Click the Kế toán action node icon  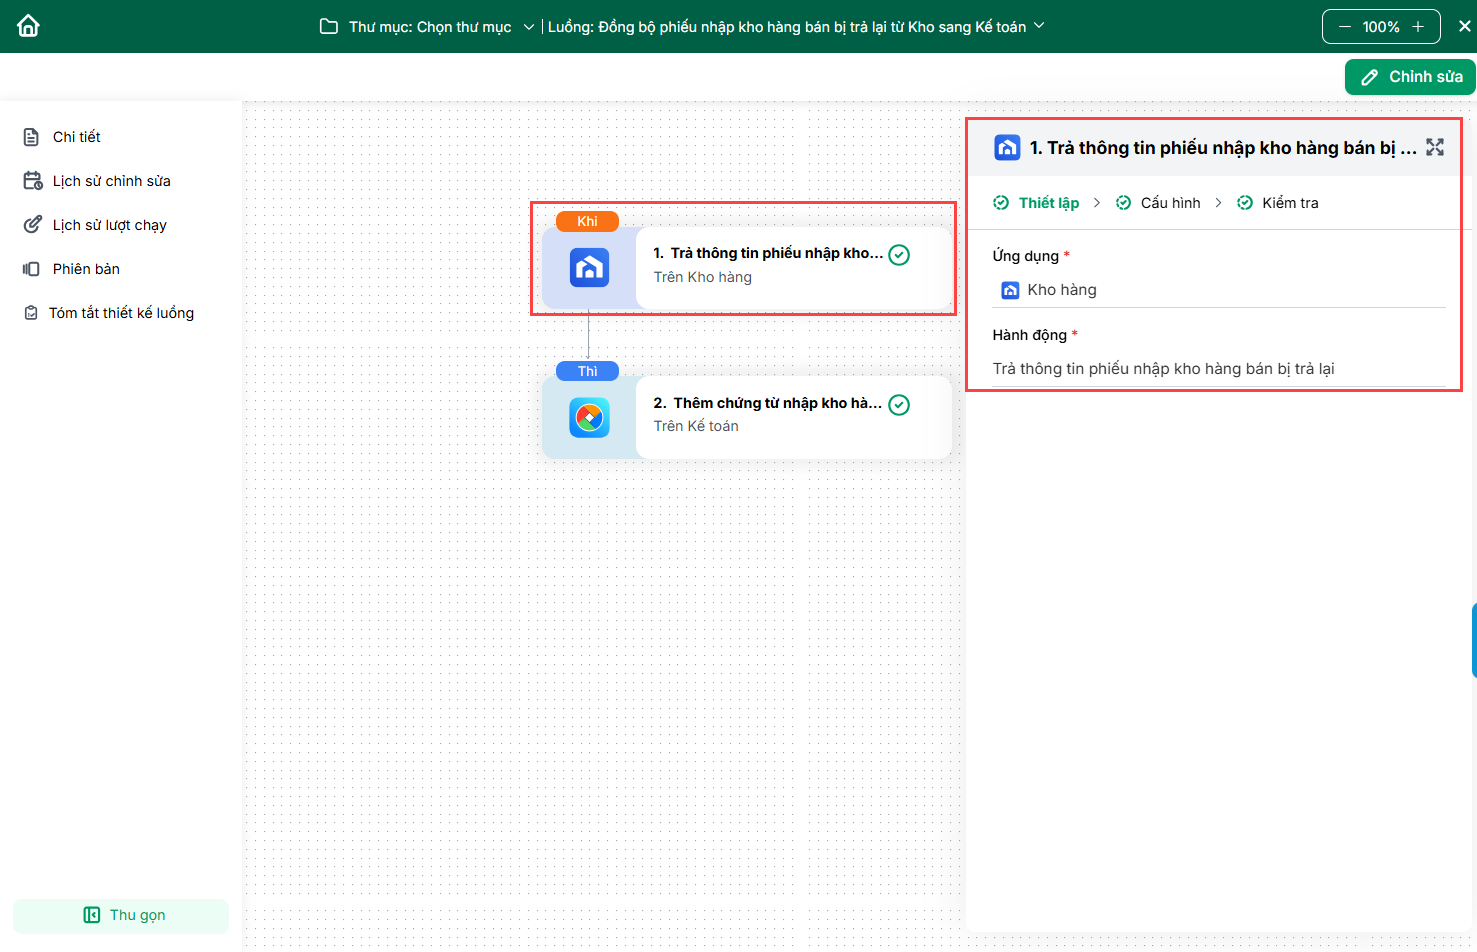click(589, 417)
